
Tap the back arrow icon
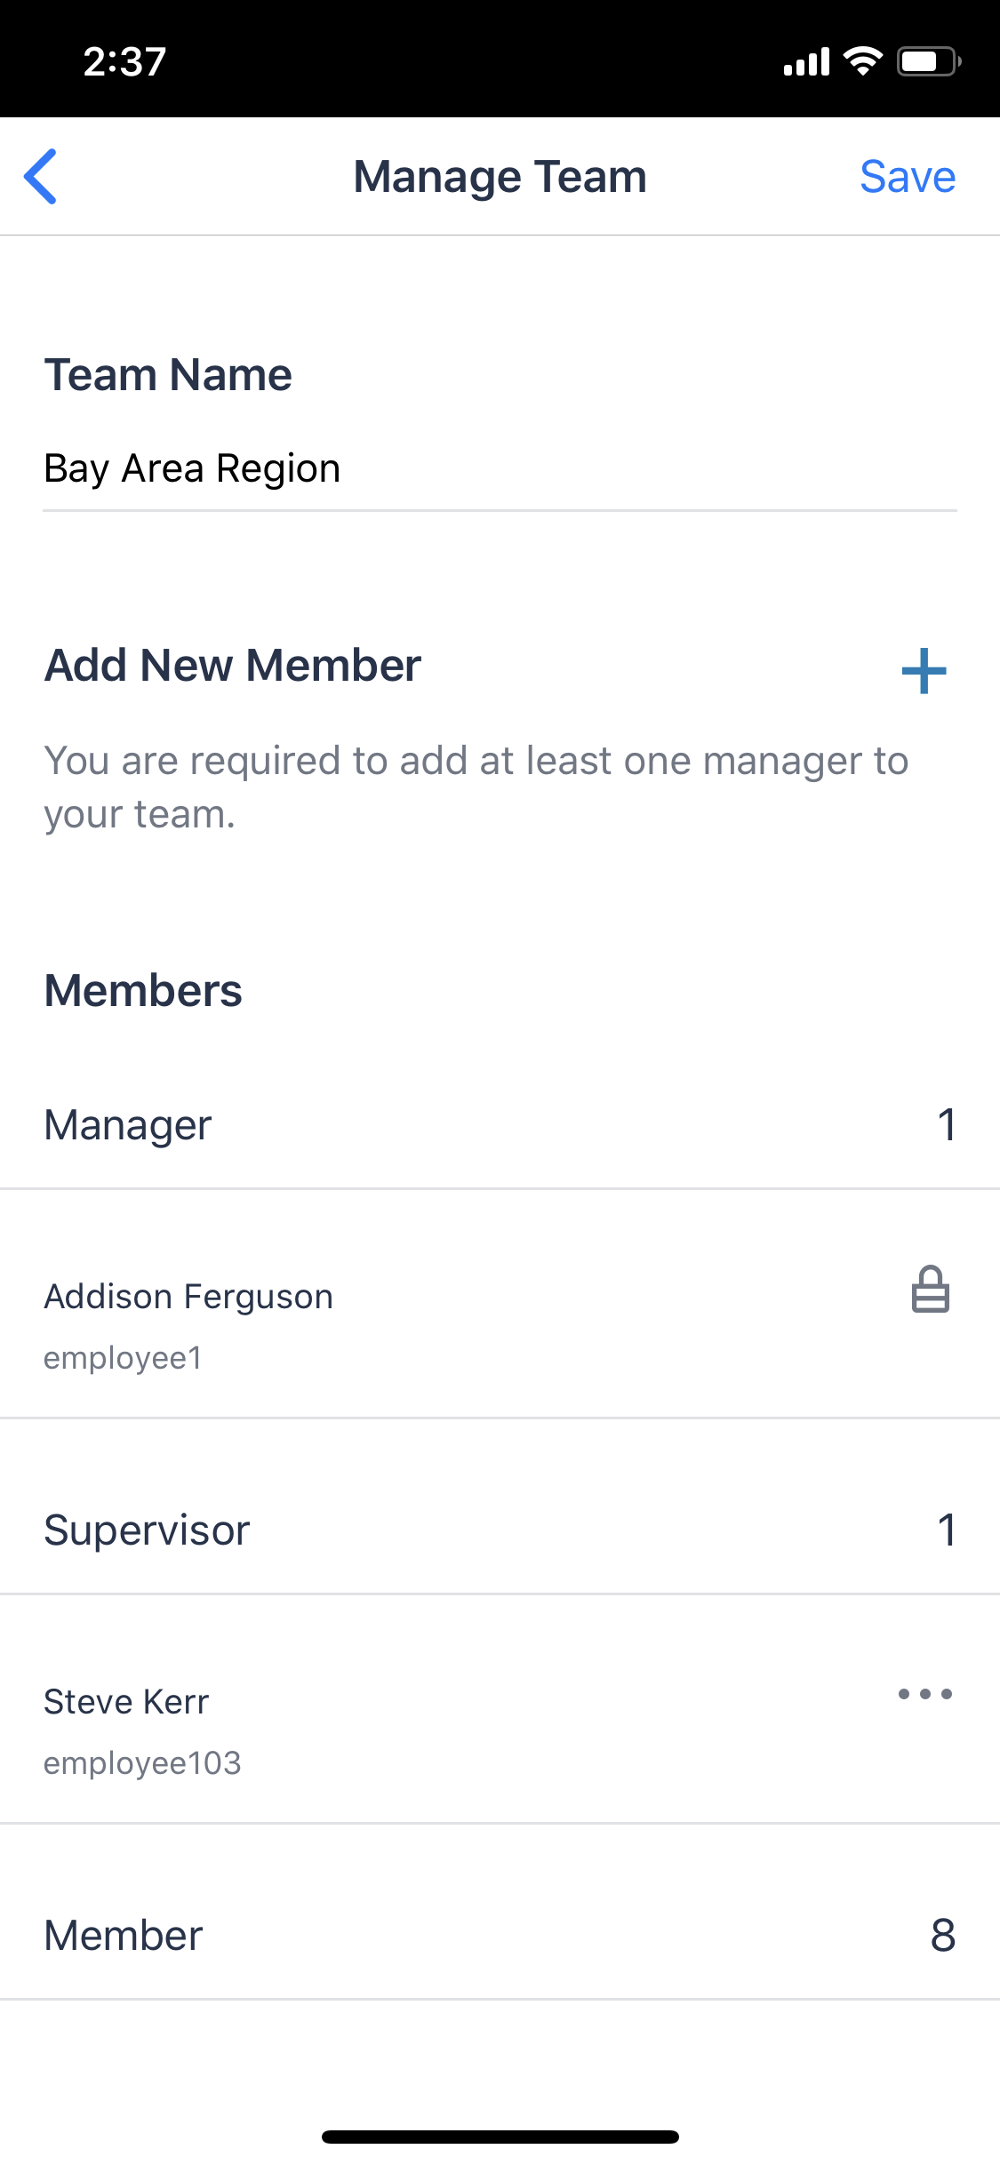41,177
